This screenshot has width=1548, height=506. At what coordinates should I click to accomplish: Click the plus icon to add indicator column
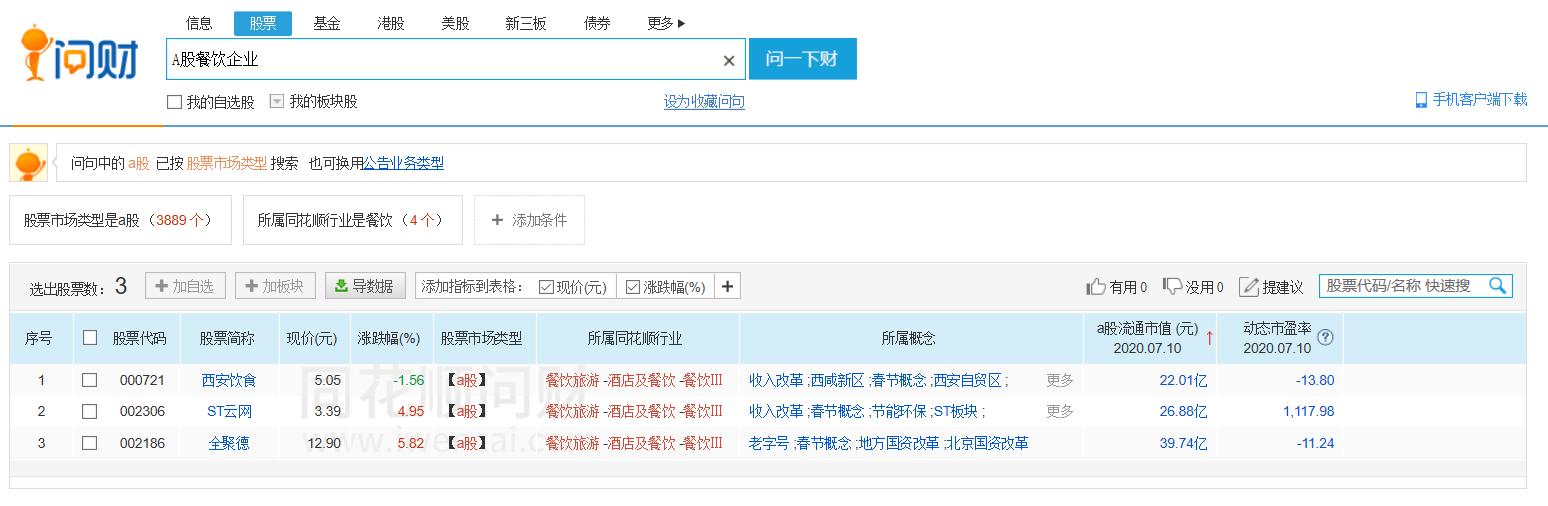coord(727,287)
